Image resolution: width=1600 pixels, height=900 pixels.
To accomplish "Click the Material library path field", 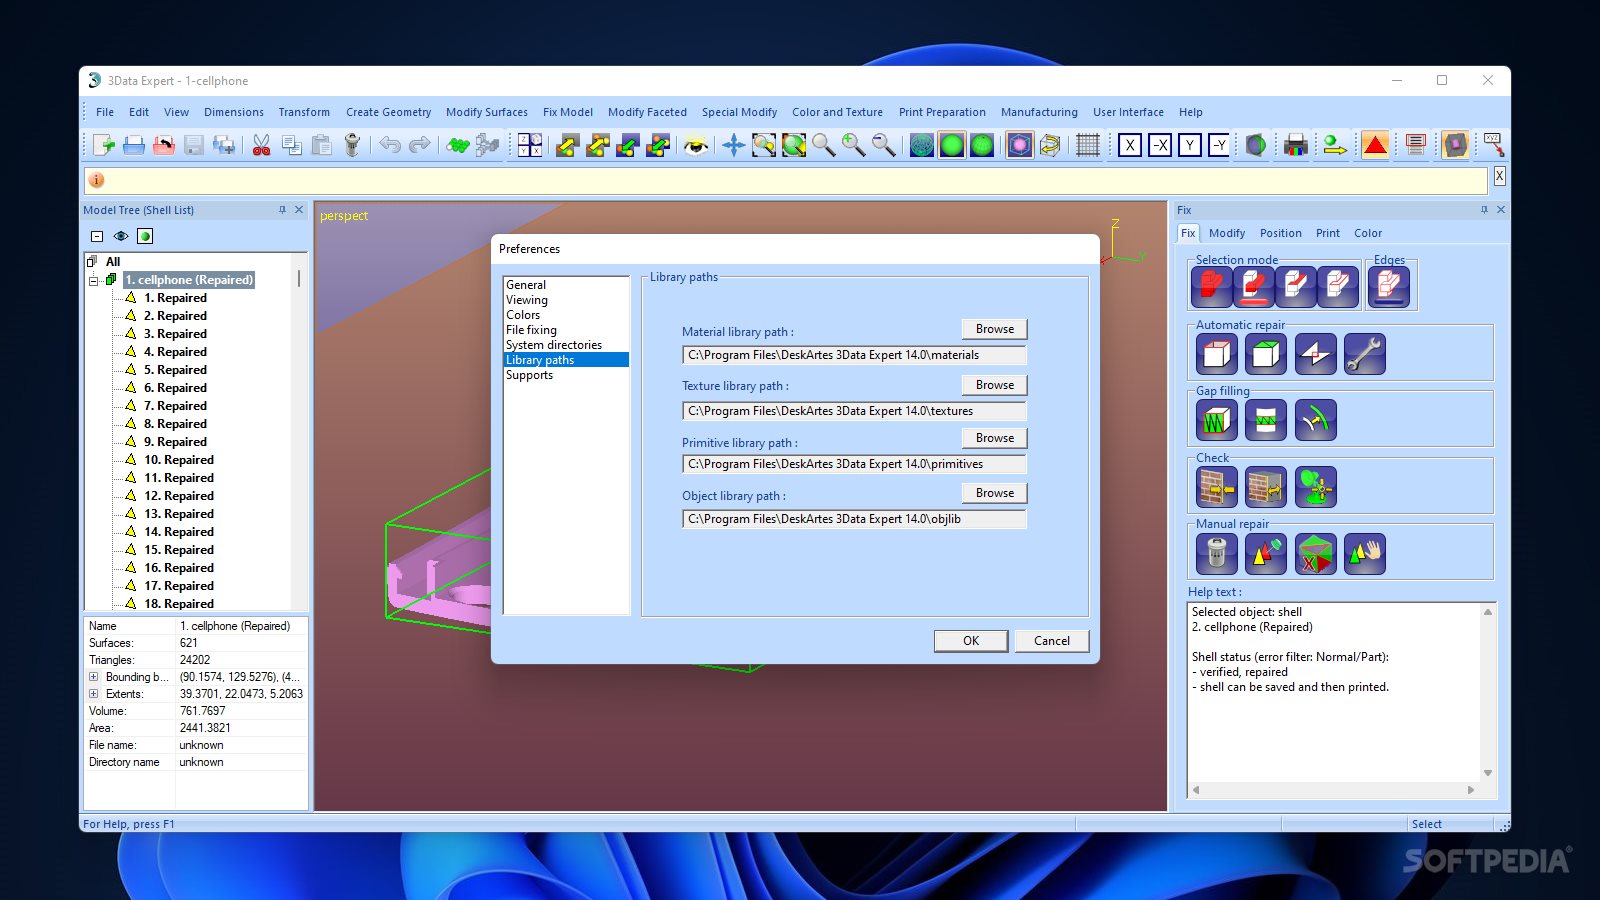I will tap(854, 355).
